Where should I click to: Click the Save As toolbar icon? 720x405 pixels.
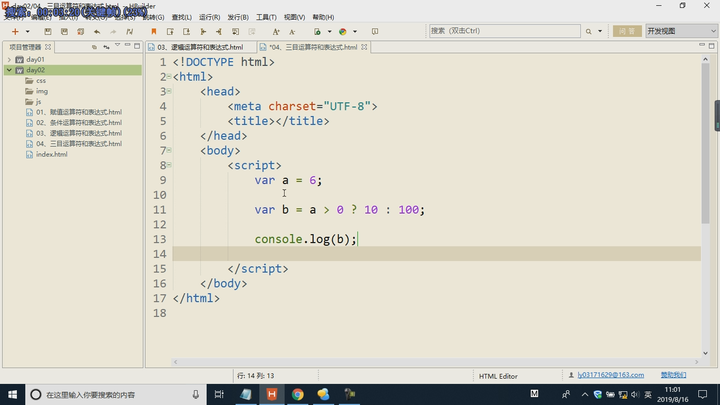coord(64,32)
